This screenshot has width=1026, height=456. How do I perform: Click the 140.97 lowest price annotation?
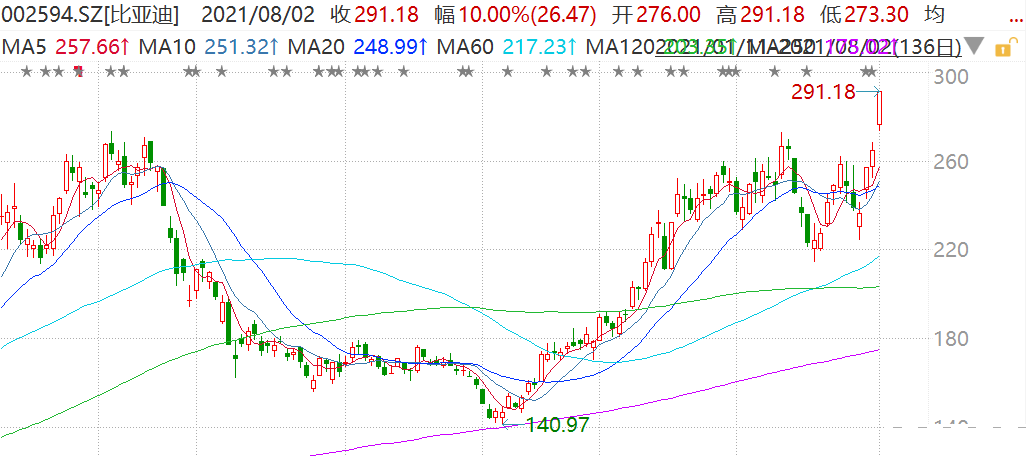tap(557, 424)
